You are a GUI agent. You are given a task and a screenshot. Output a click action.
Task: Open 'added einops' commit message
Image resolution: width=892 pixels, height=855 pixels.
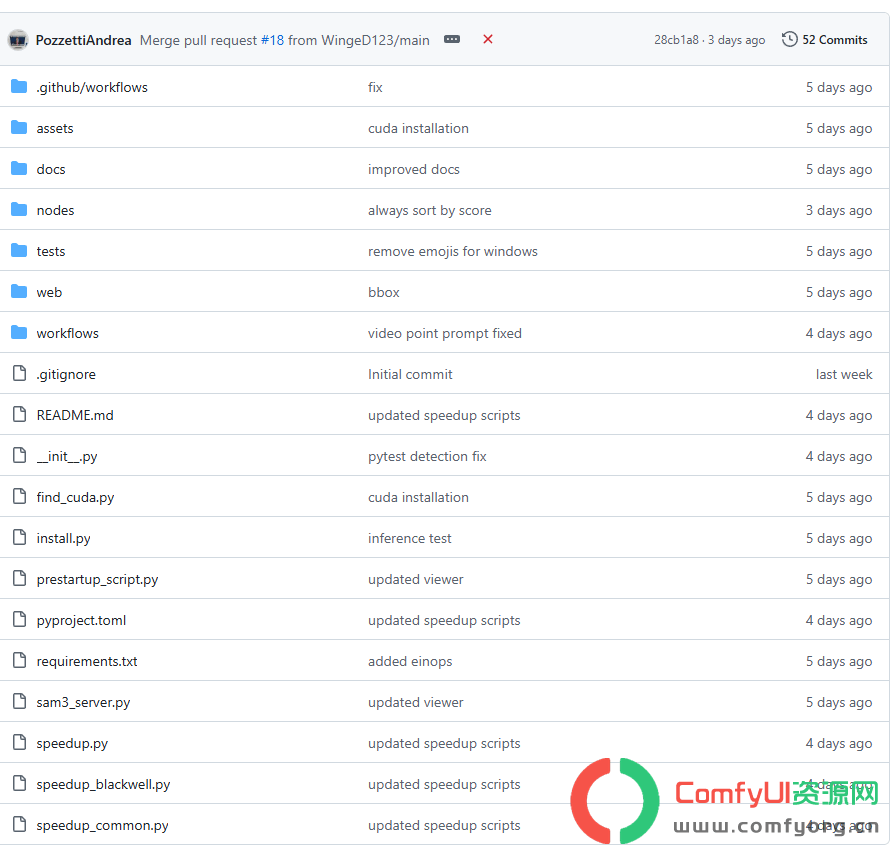point(410,661)
